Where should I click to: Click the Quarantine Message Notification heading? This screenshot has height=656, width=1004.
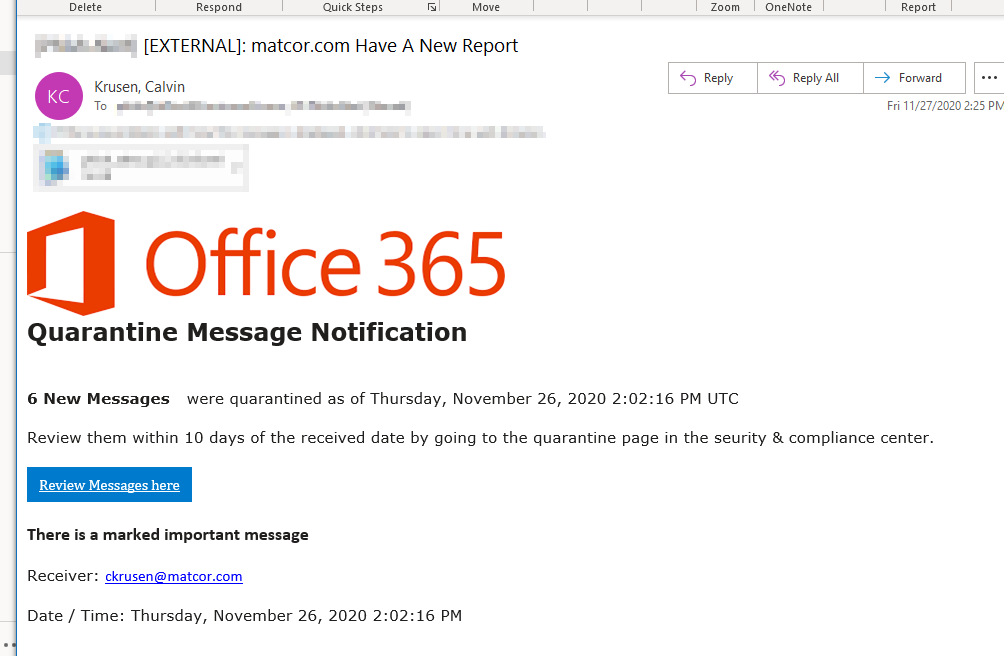[247, 332]
